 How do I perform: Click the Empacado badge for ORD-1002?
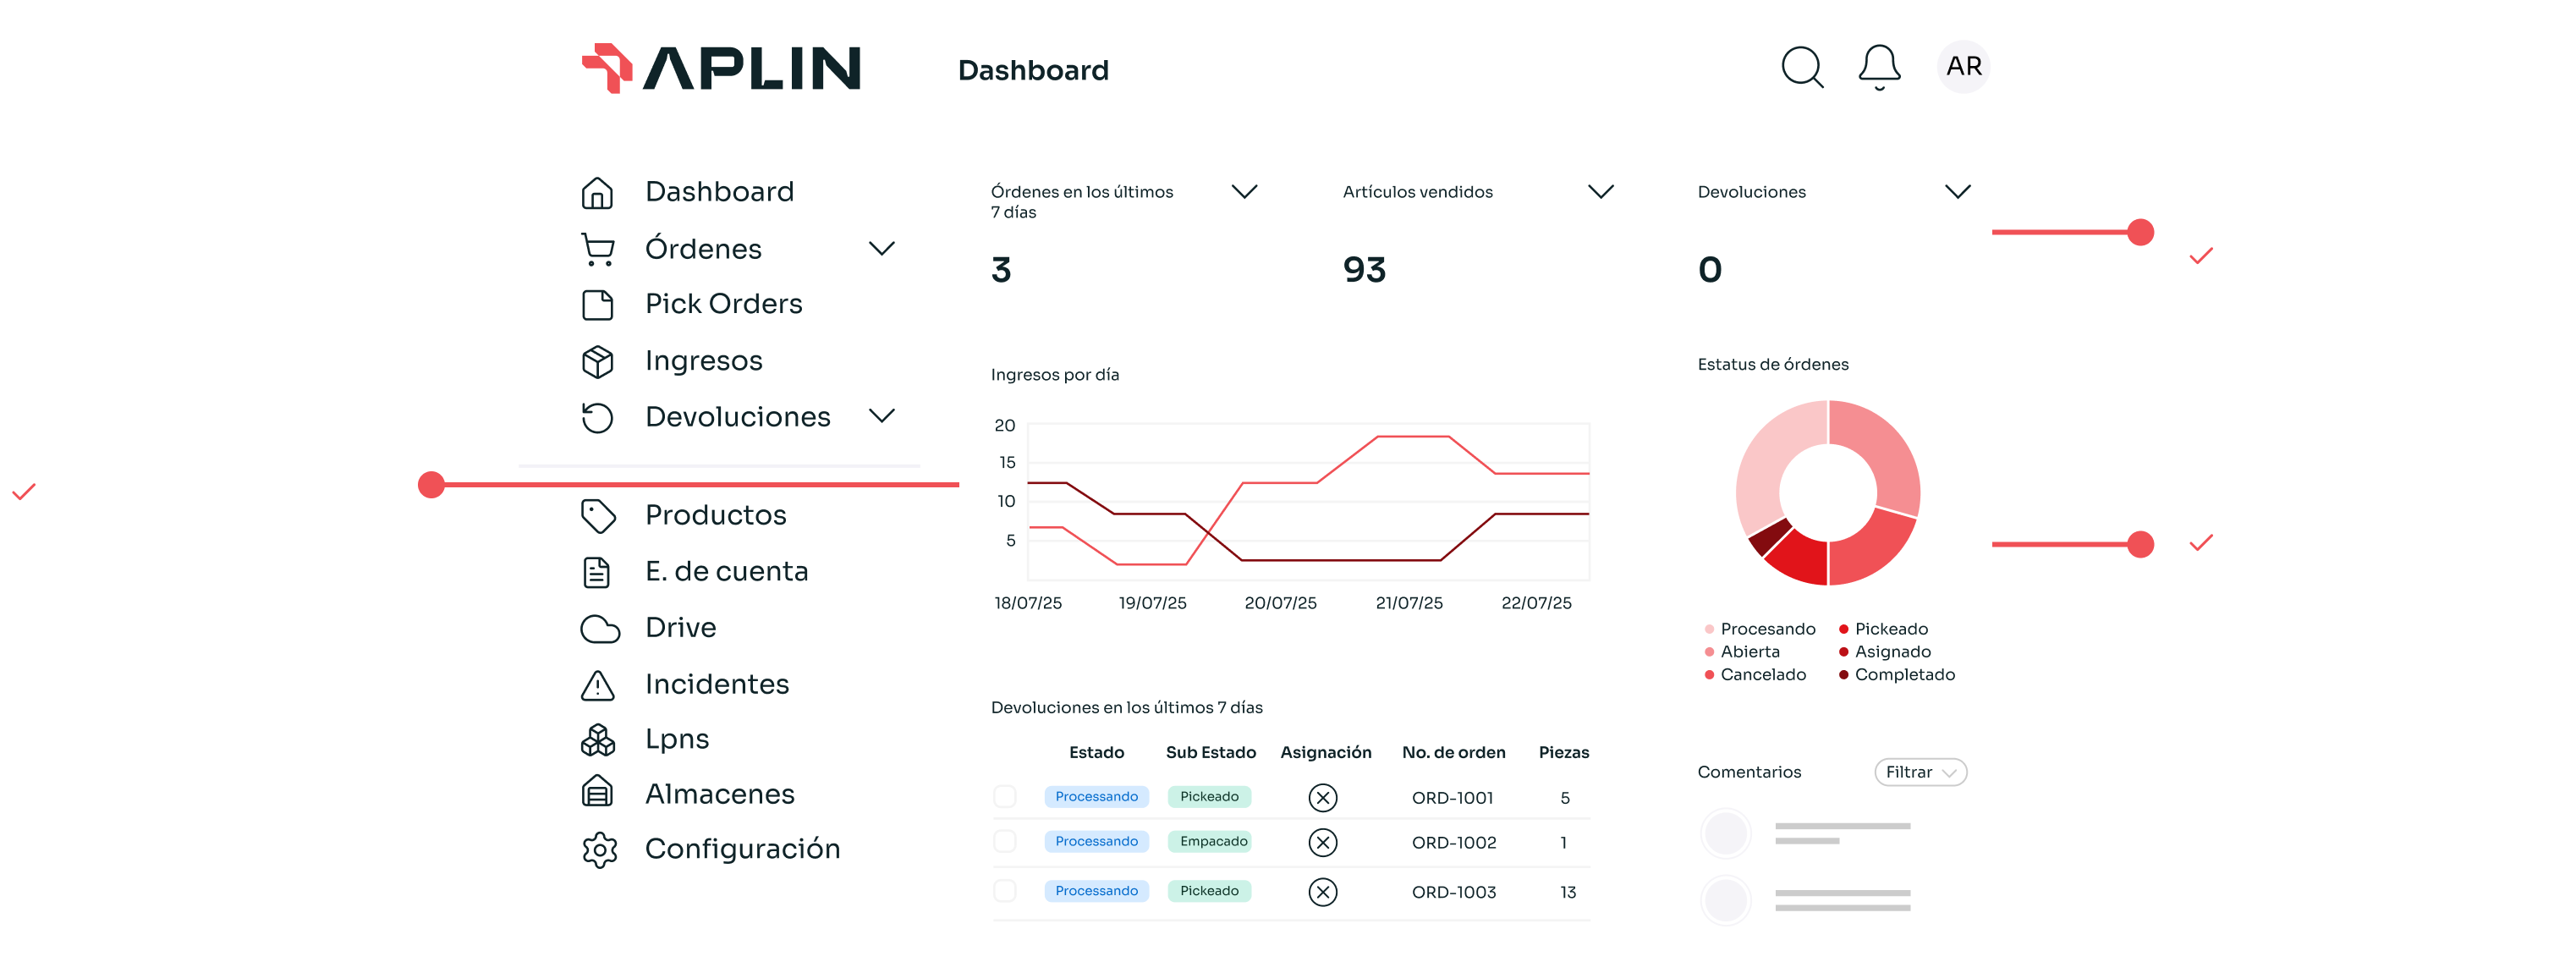[x=1209, y=841]
